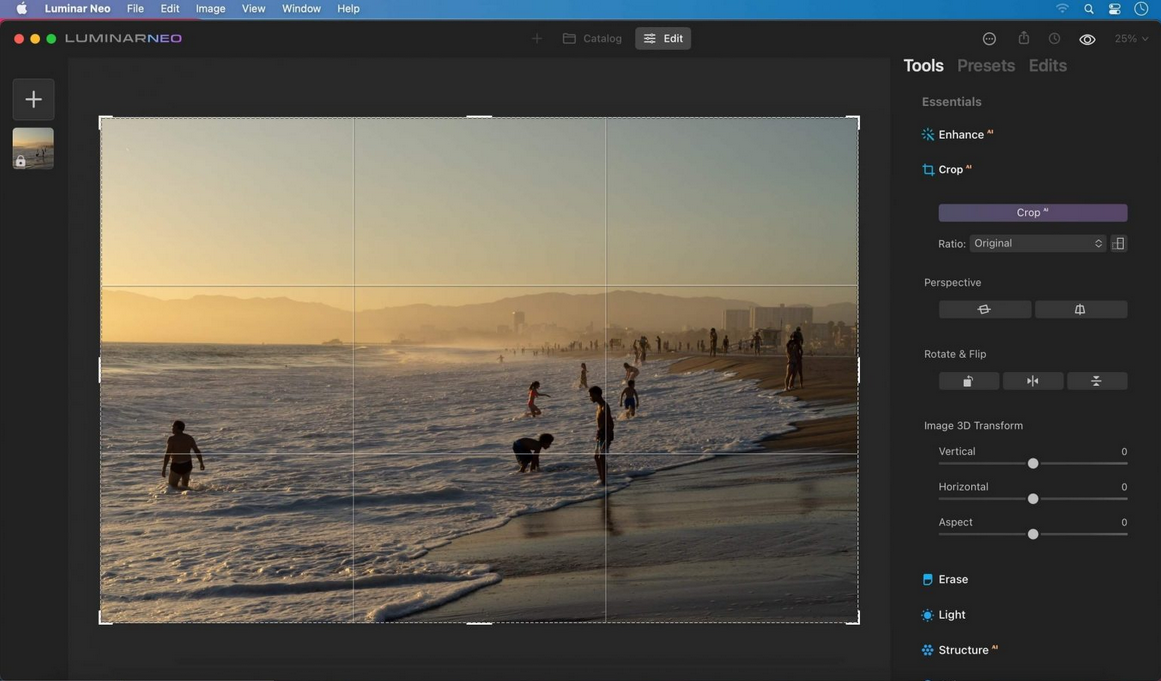
Task: Click the top-right crop corner handle
Action: [x=854, y=121]
